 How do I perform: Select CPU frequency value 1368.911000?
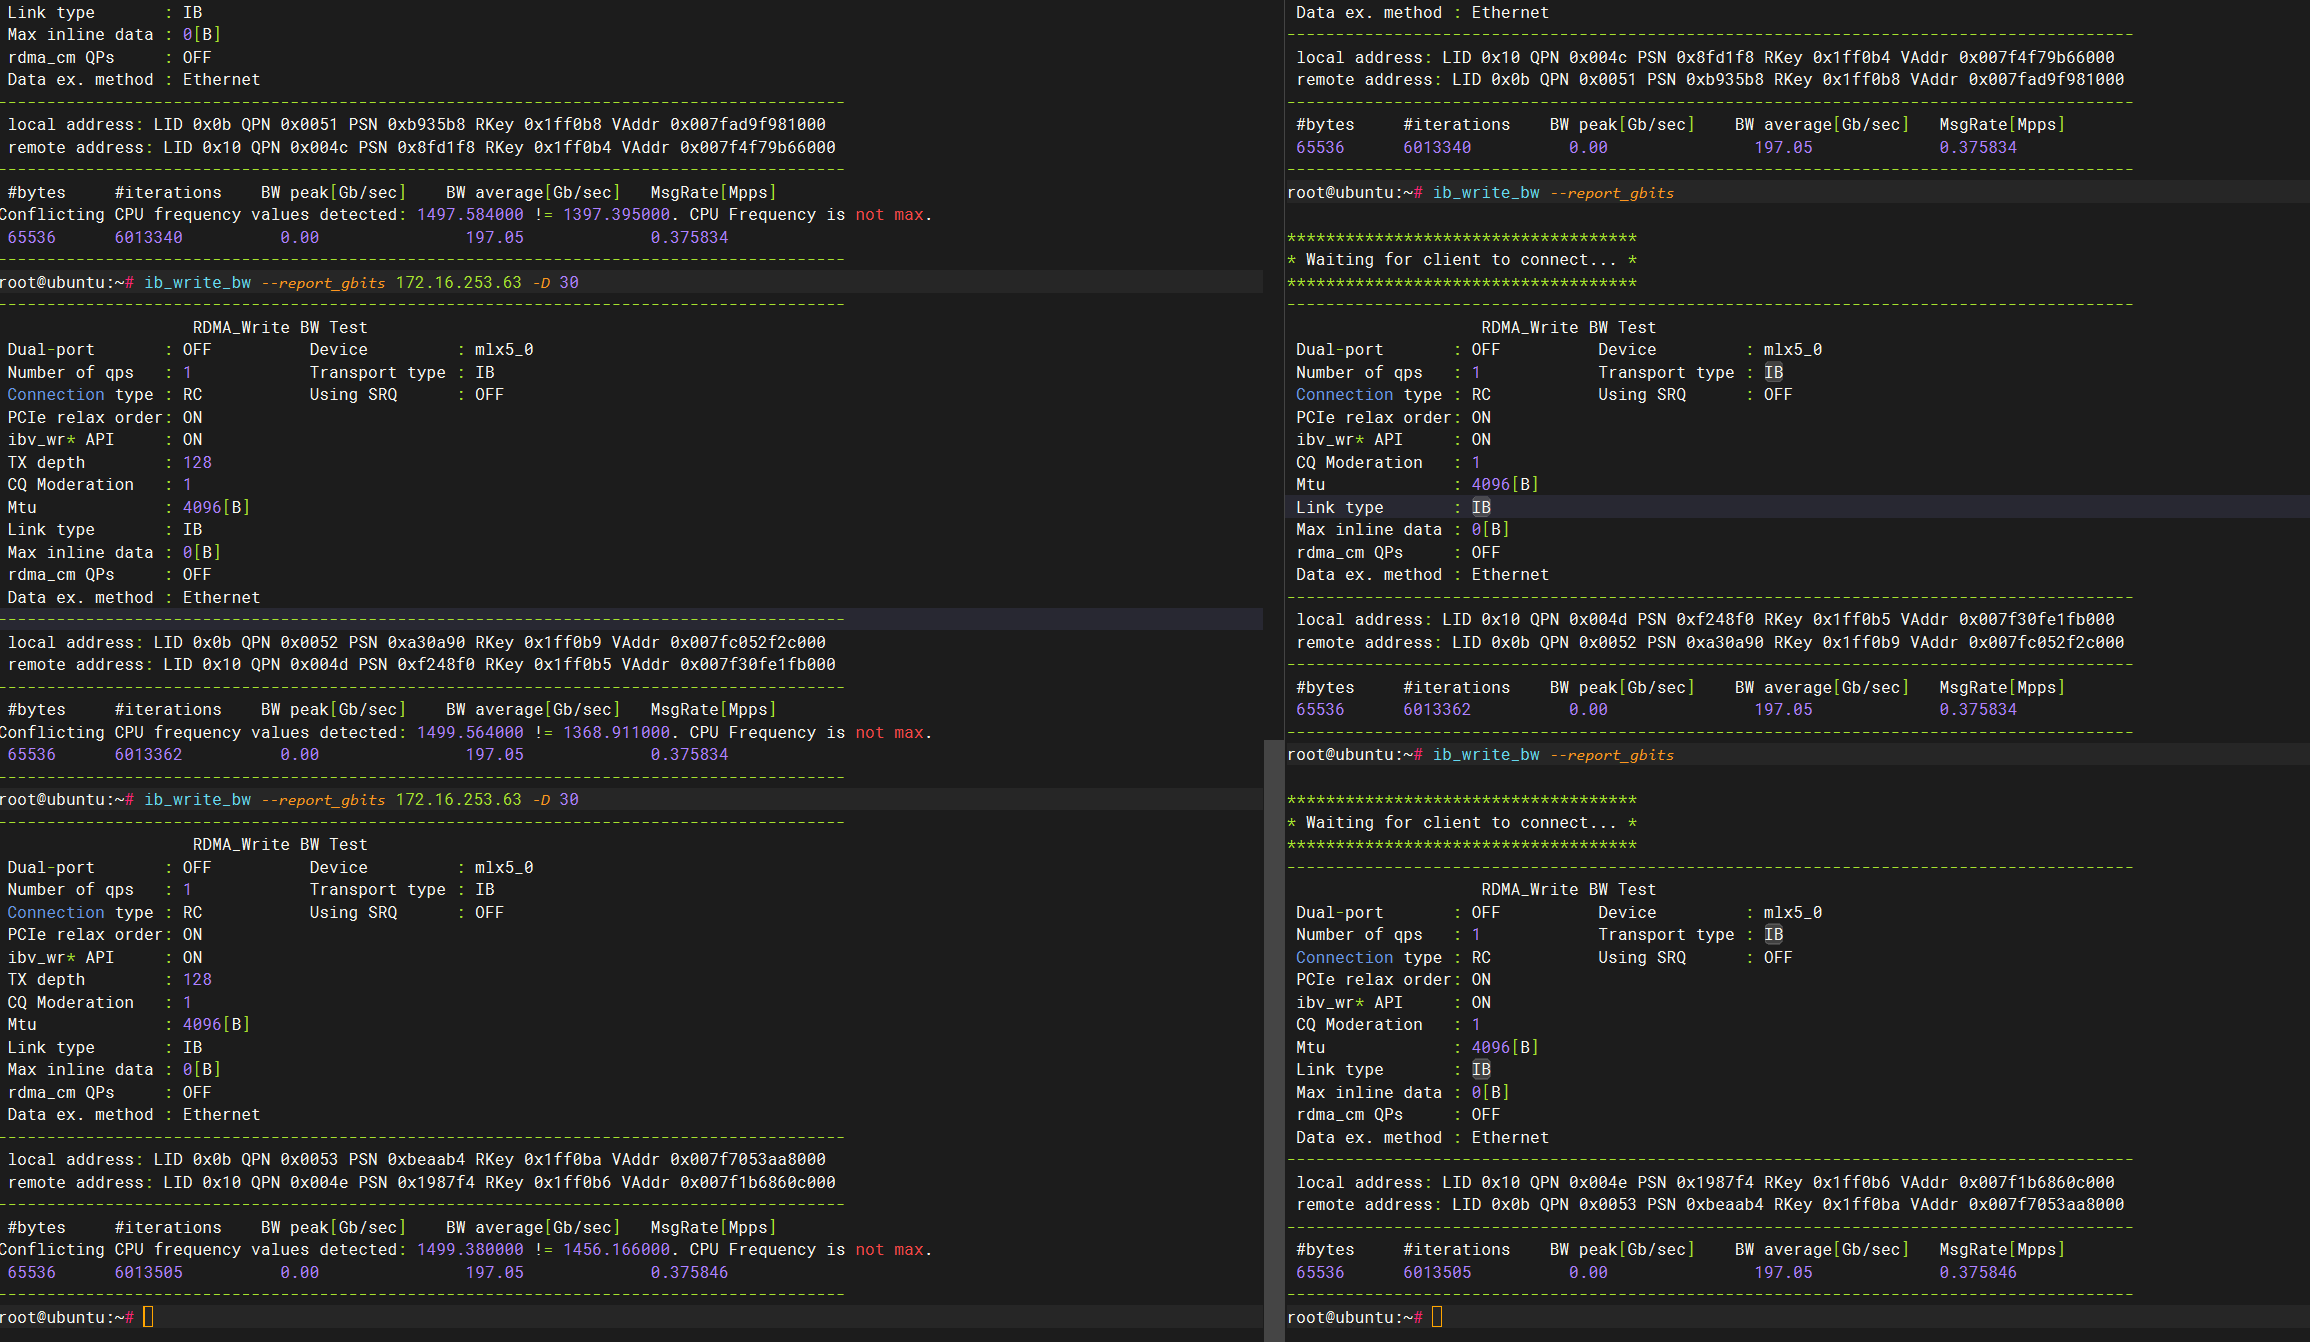[616, 733]
